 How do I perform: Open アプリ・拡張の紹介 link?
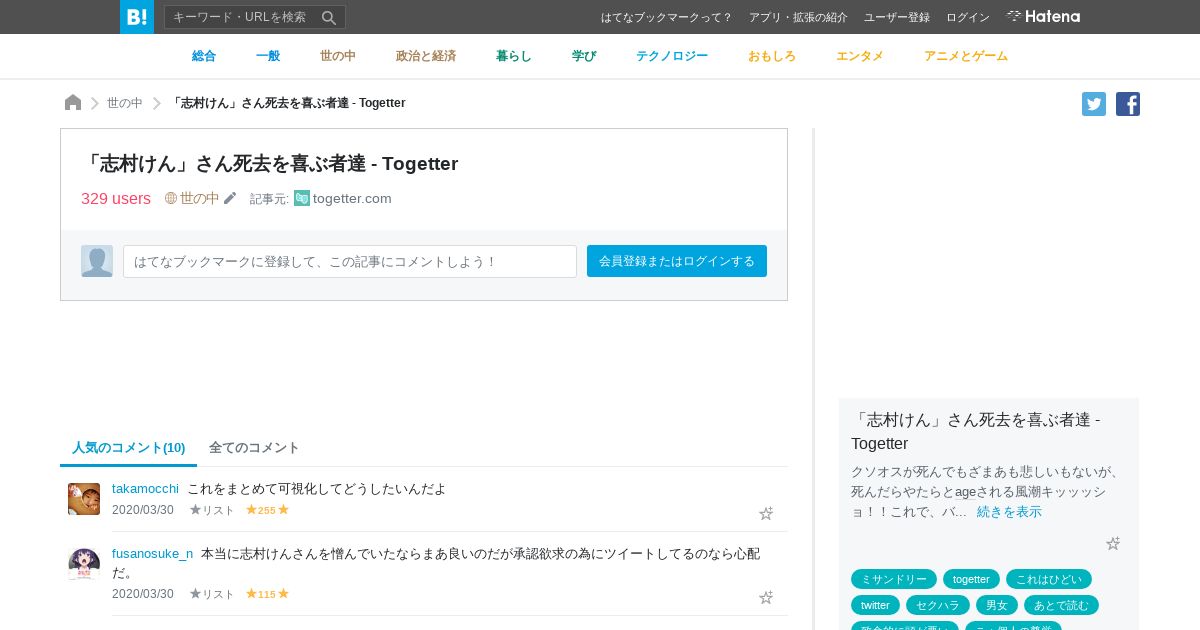click(798, 17)
